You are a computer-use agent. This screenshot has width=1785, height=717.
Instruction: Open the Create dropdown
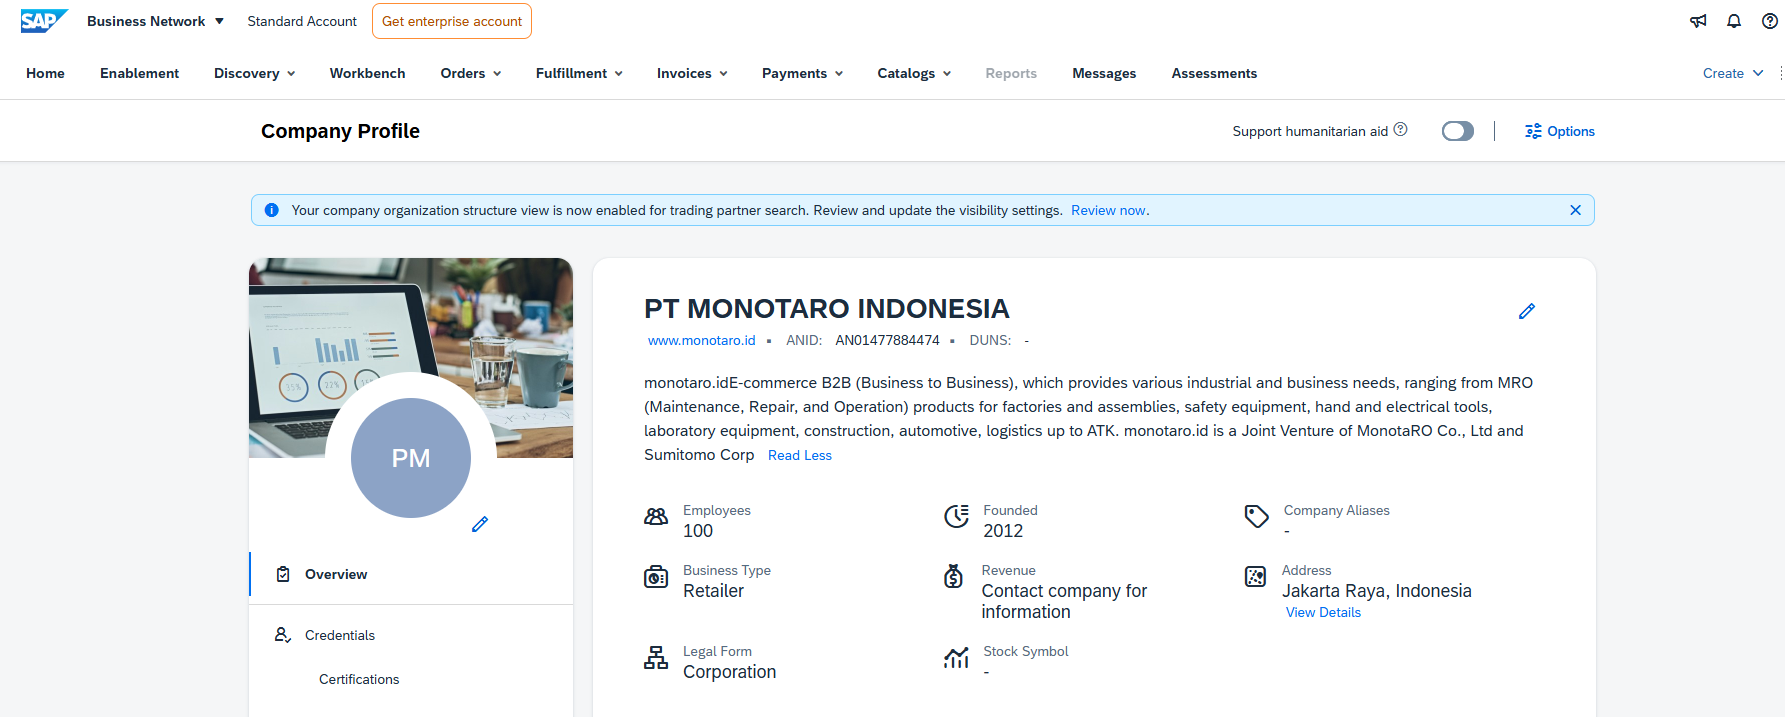1733,73
